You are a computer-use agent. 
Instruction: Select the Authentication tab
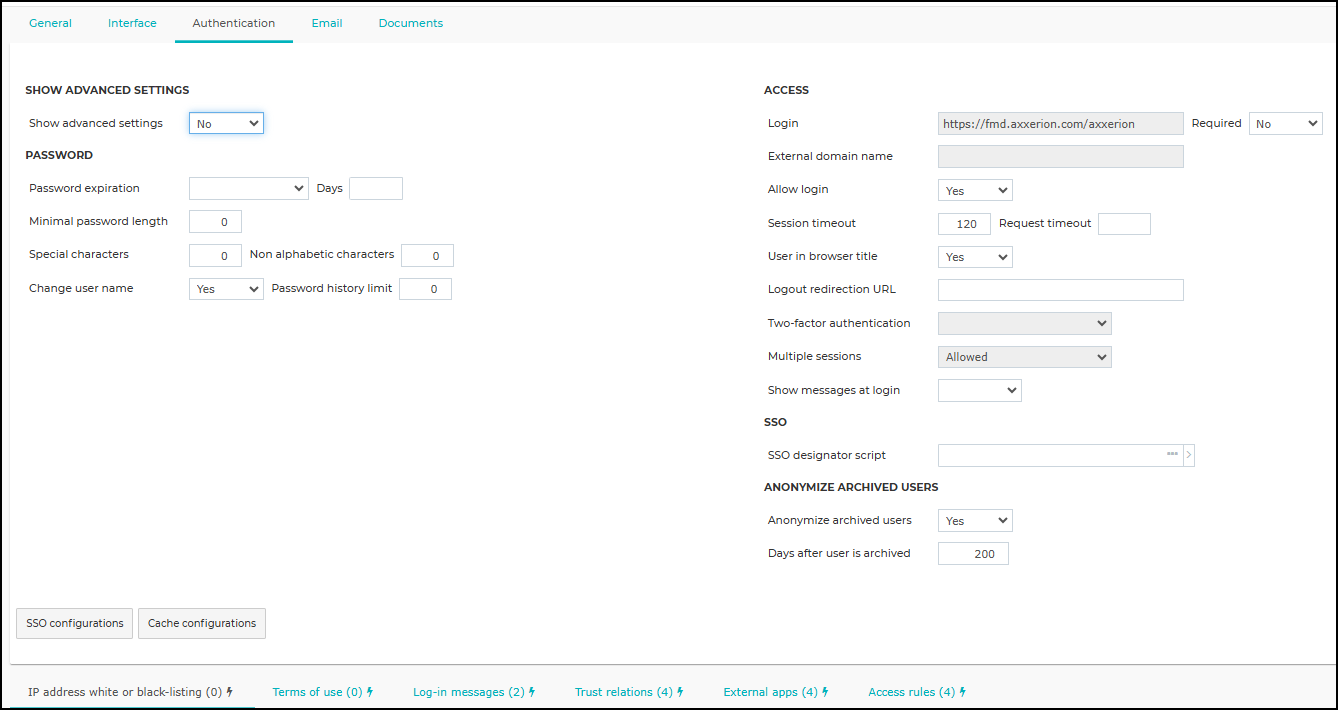[x=234, y=23]
